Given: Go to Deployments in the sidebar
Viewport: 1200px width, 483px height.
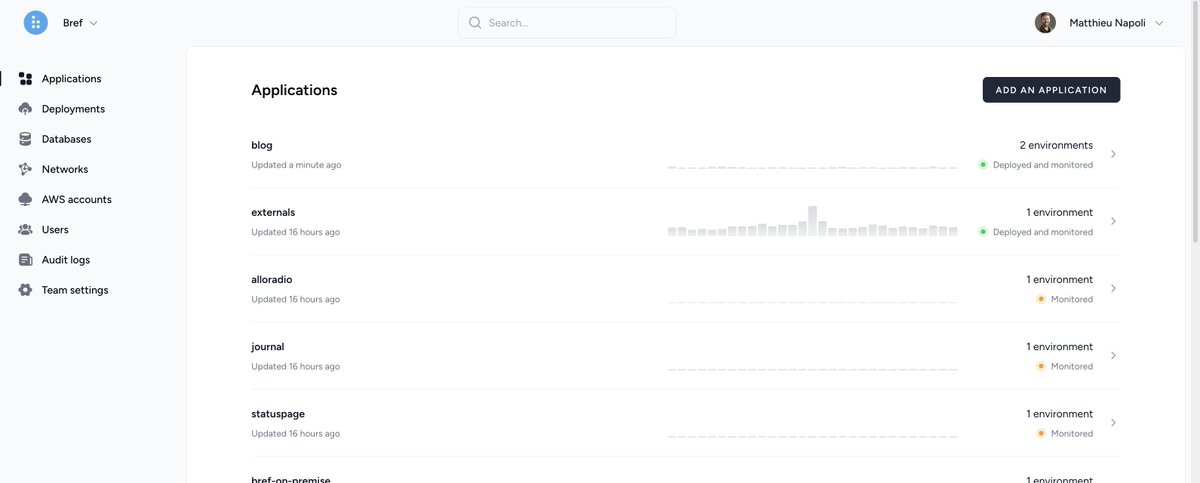Looking at the screenshot, I should click(73, 109).
